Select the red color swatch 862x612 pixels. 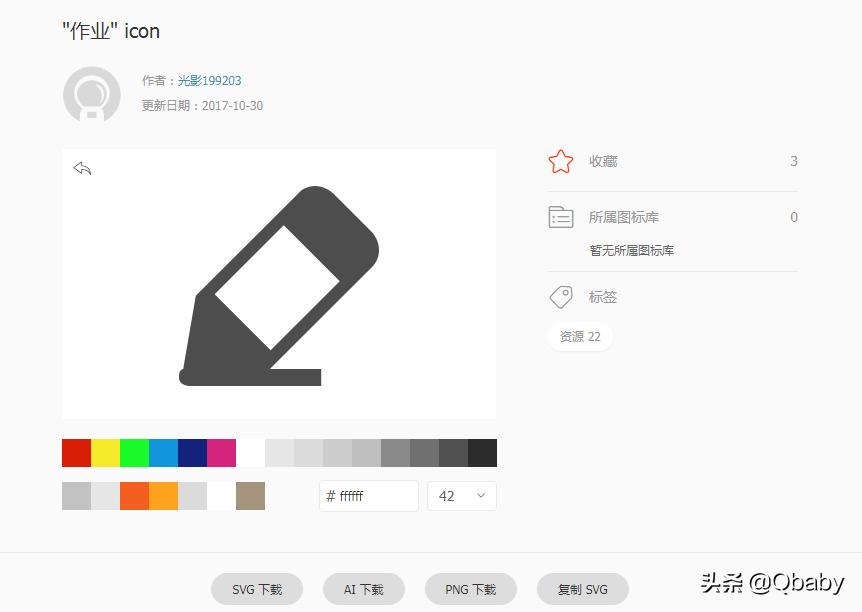[x=75, y=453]
